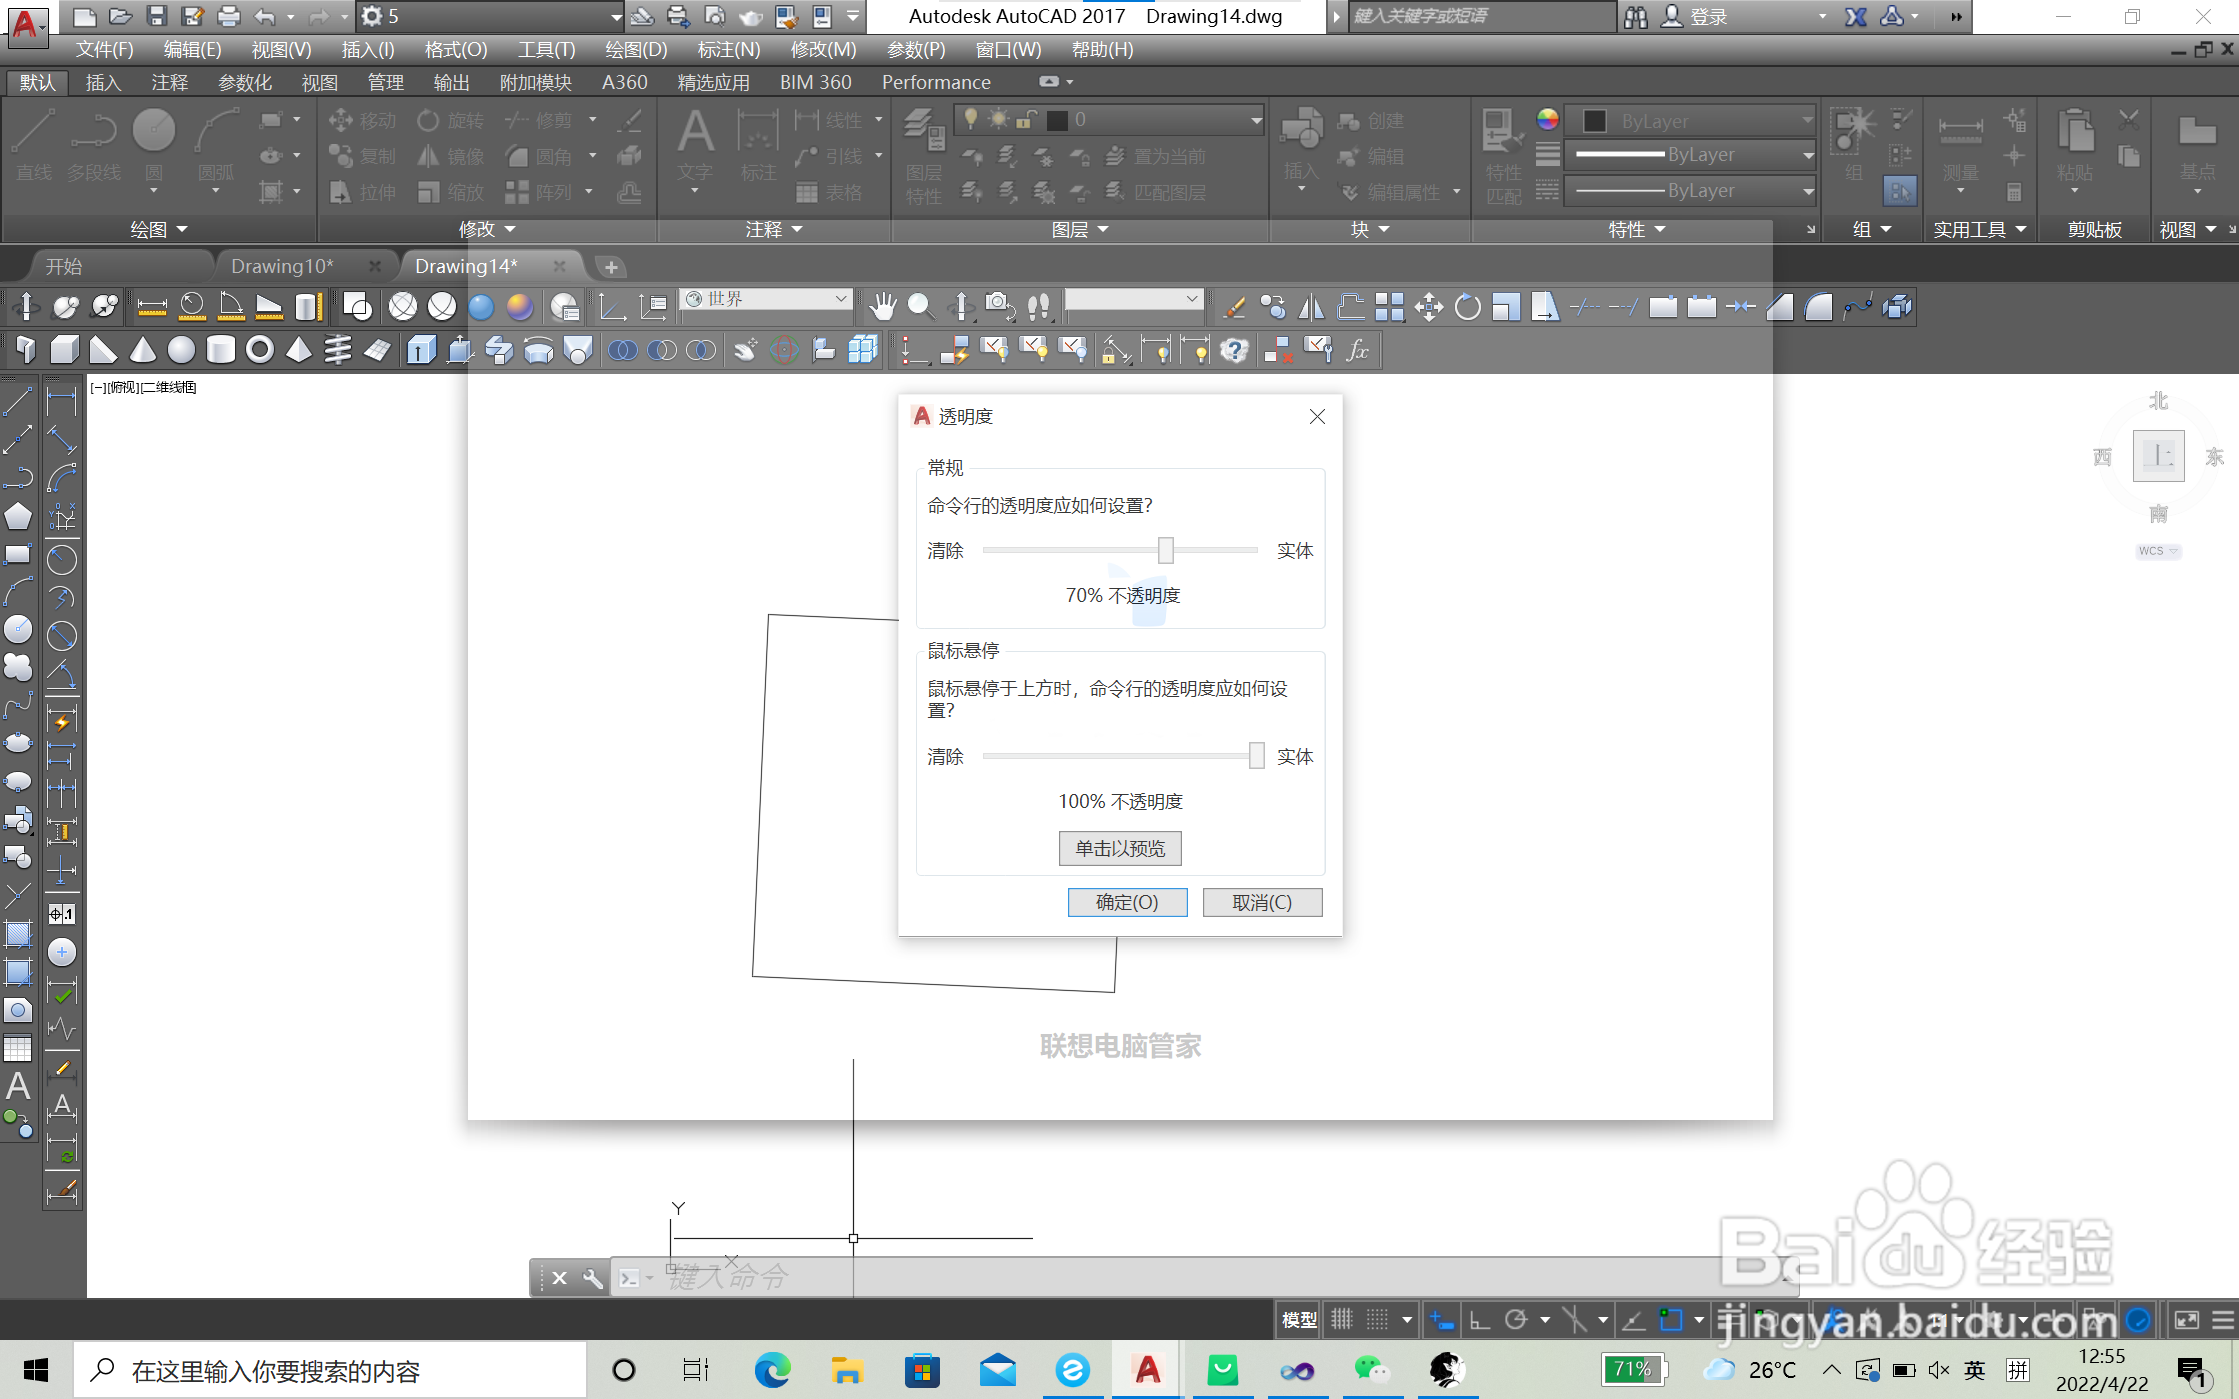The width and height of the screenshot is (2239, 1399).
Task: Click the 登录 sign-in button
Action: click(x=1696, y=16)
